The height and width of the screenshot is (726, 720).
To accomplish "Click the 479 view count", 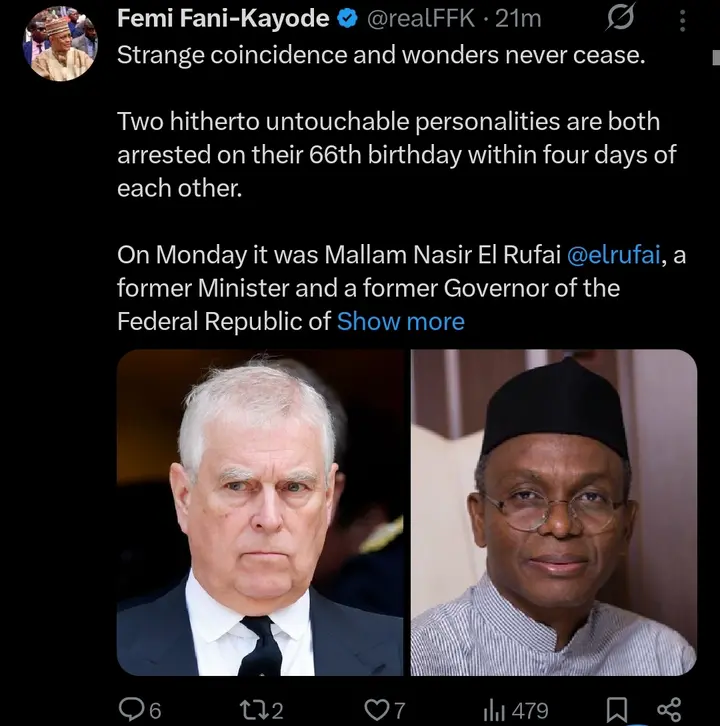I will (x=529, y=710).
